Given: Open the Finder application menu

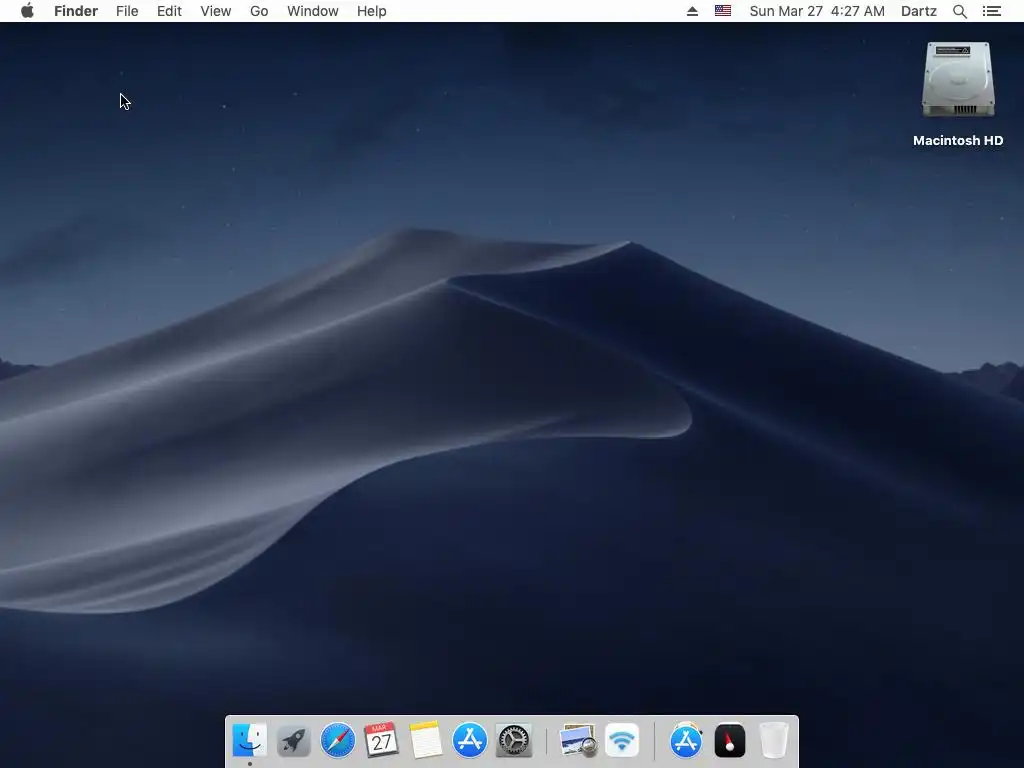Looking at the screenshot, I should click(x=76, y=11).
